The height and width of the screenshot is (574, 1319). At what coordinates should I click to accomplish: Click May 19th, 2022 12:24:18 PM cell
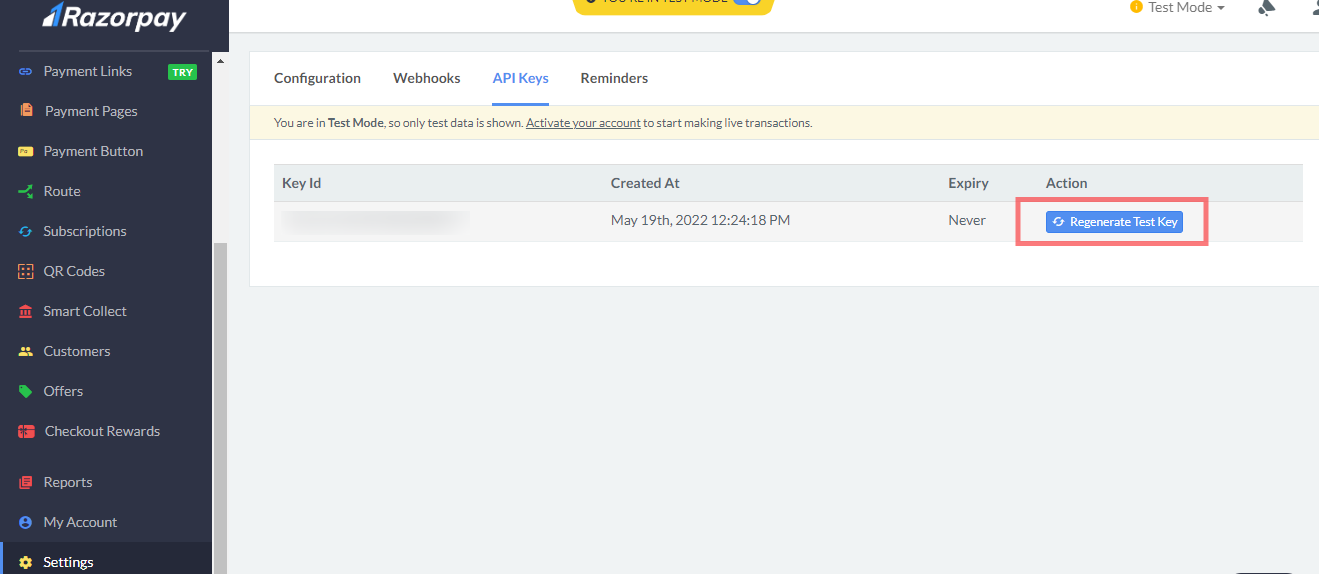tap(700, 220)
